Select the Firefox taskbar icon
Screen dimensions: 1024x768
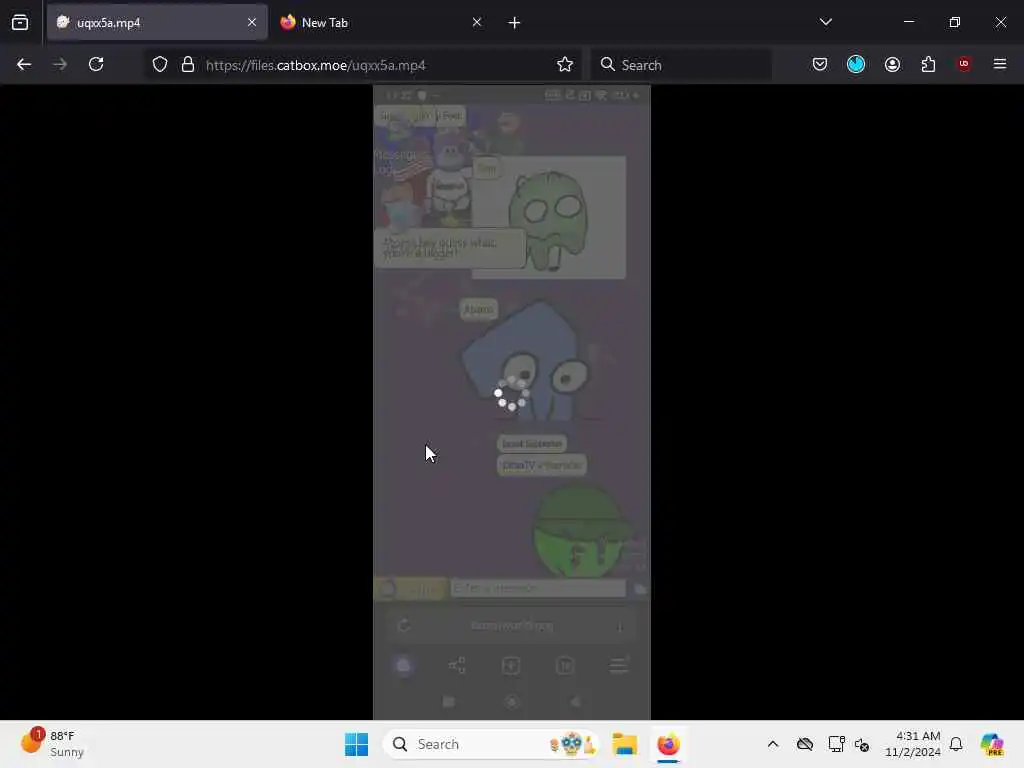(x=668, y=744)
